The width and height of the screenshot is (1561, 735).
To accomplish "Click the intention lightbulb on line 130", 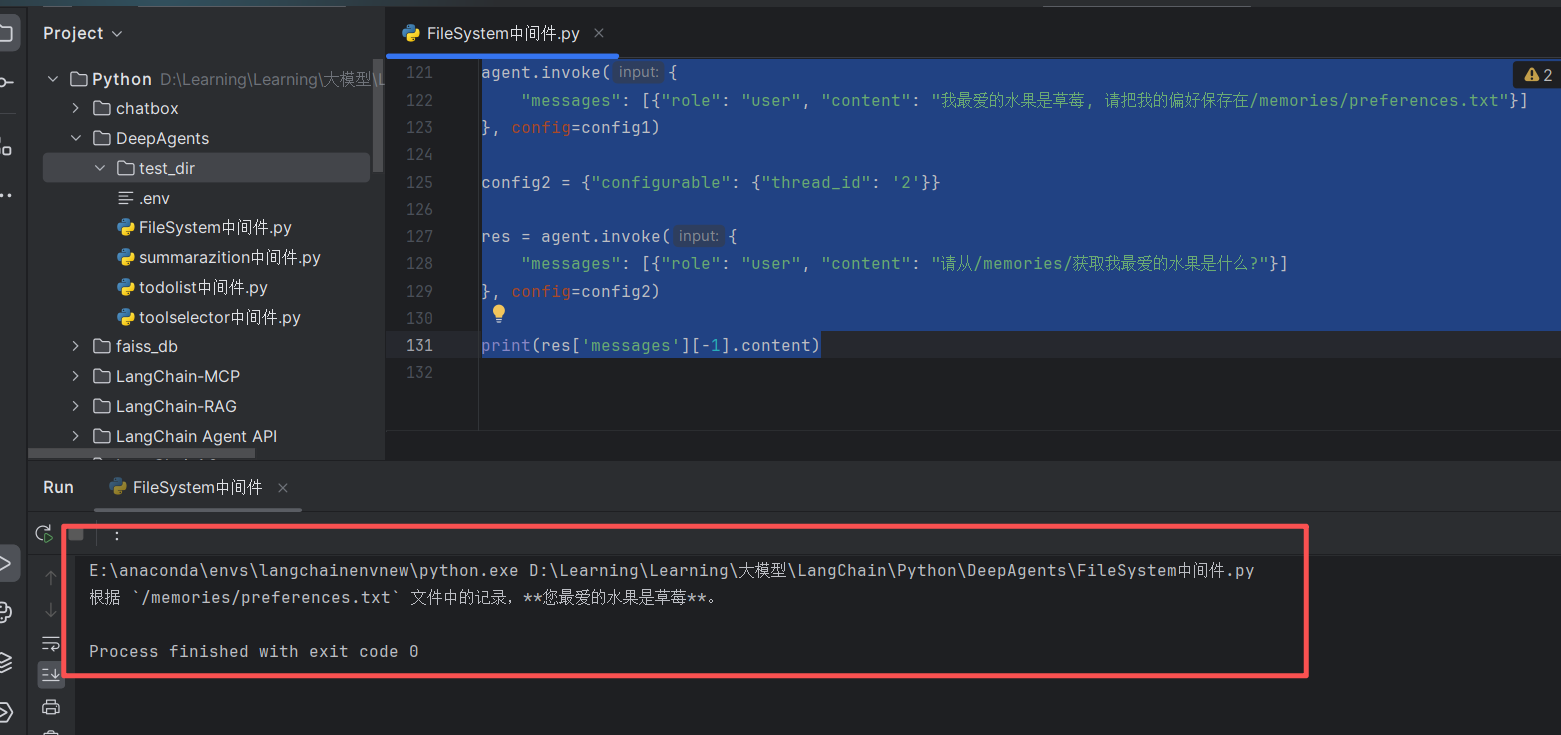I will click(x=499, y=314).
